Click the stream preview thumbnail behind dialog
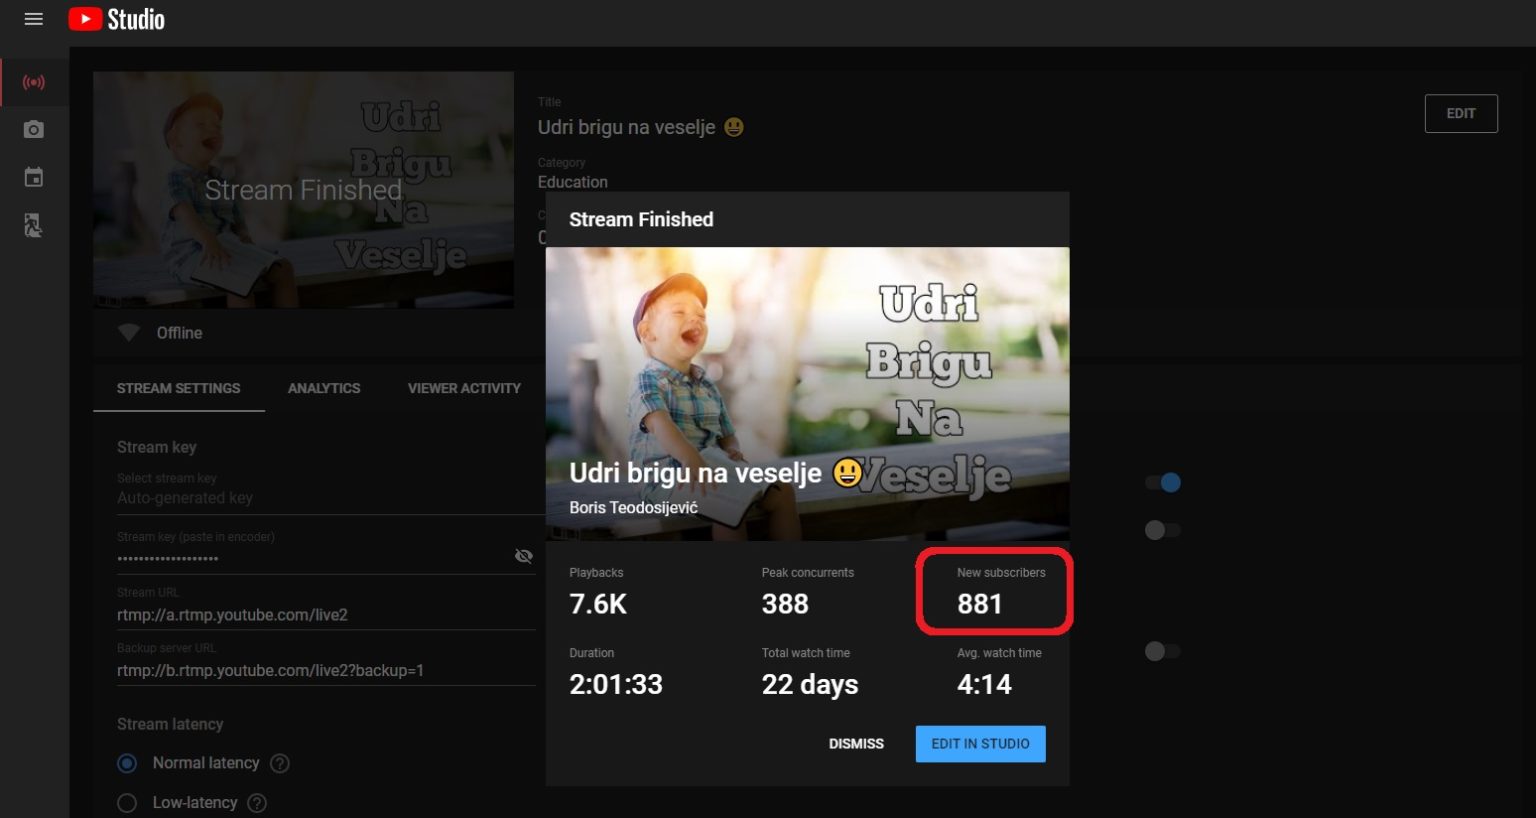 pyautogui.click(x=304, y=190)
